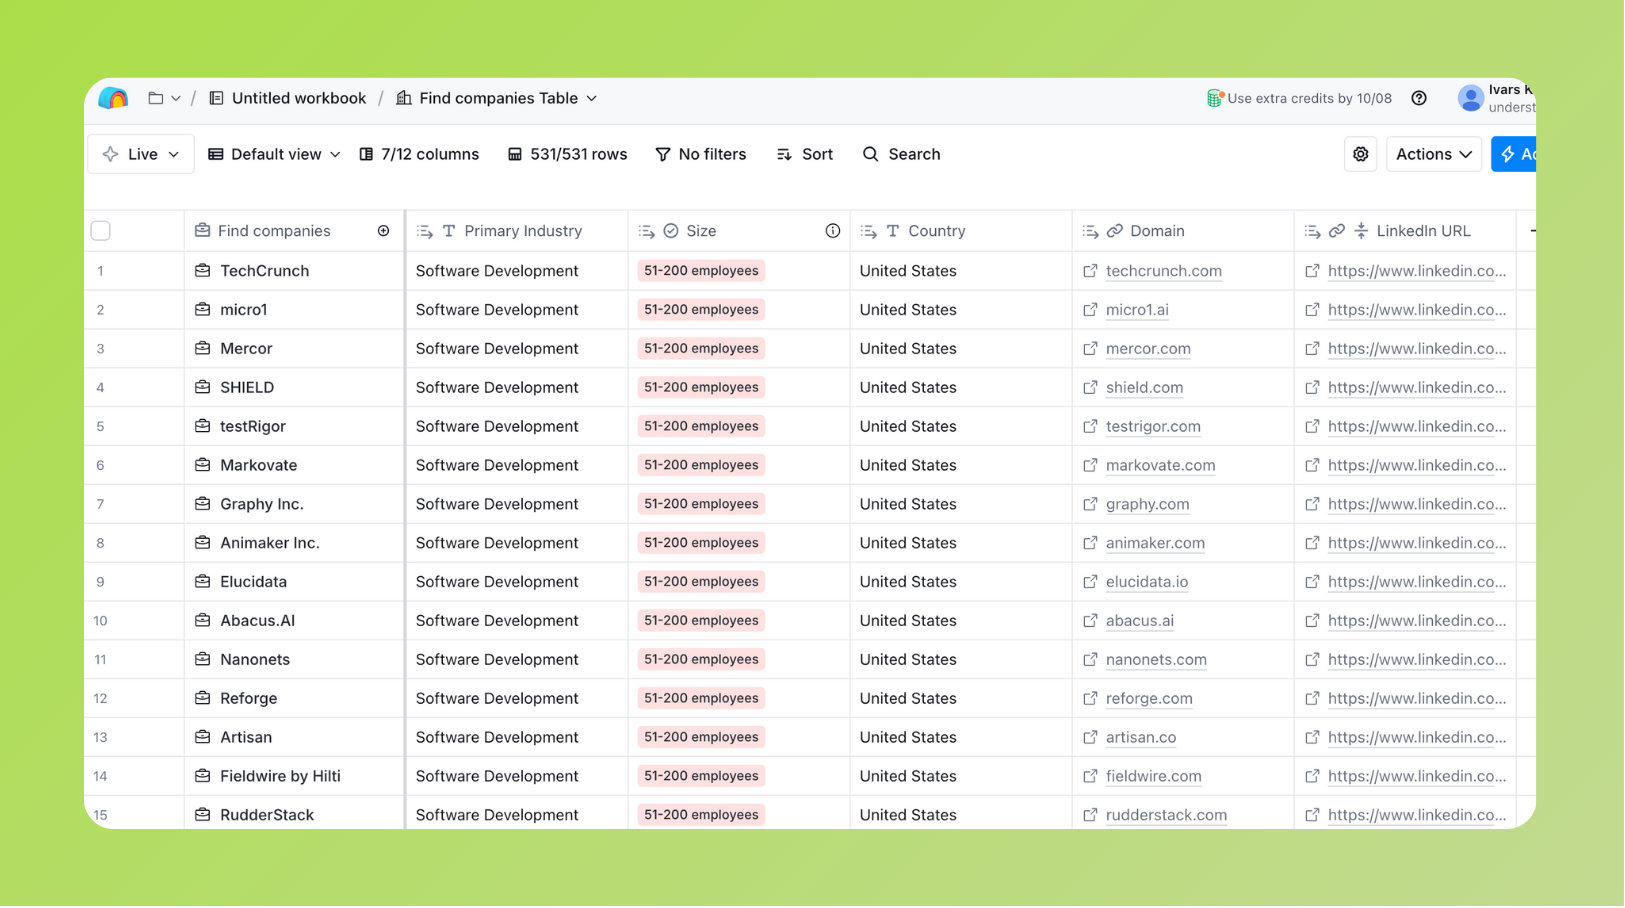The width and height of the screenshot is (1625, 908).
Task: Open the Domain column header
Action: [1183, 231]
